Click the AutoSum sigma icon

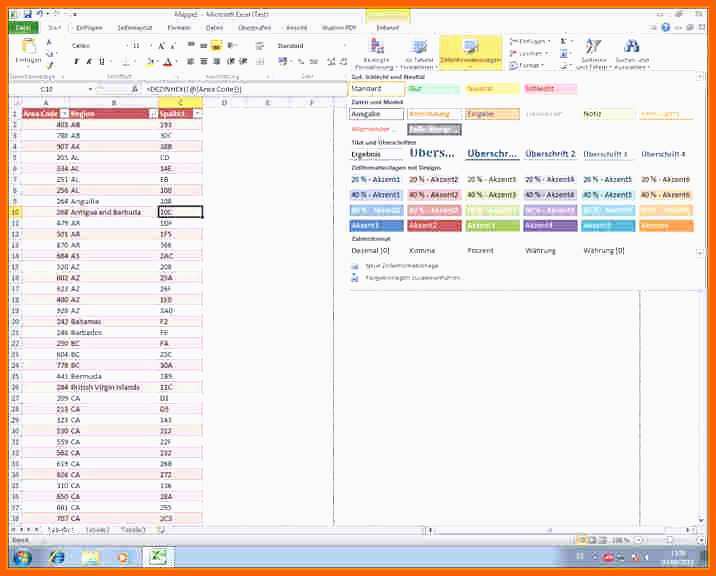click(563, 42)
